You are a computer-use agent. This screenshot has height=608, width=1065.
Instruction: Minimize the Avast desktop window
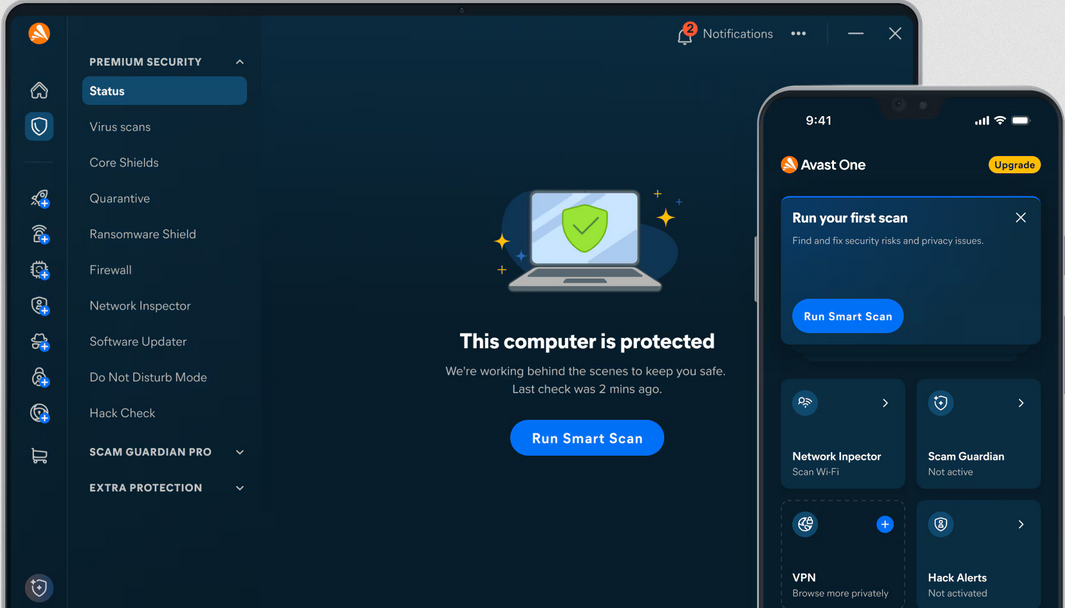[856, 33]
